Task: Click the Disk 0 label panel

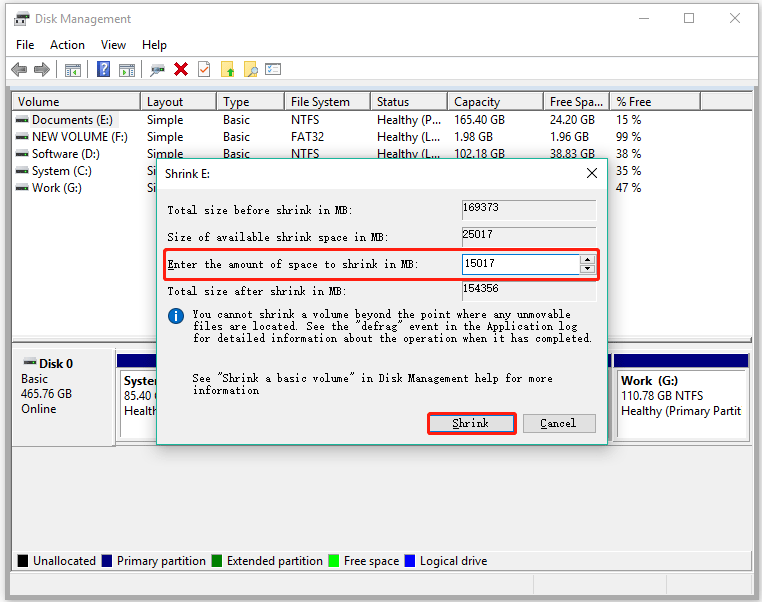Action: (x=63, y=396)
